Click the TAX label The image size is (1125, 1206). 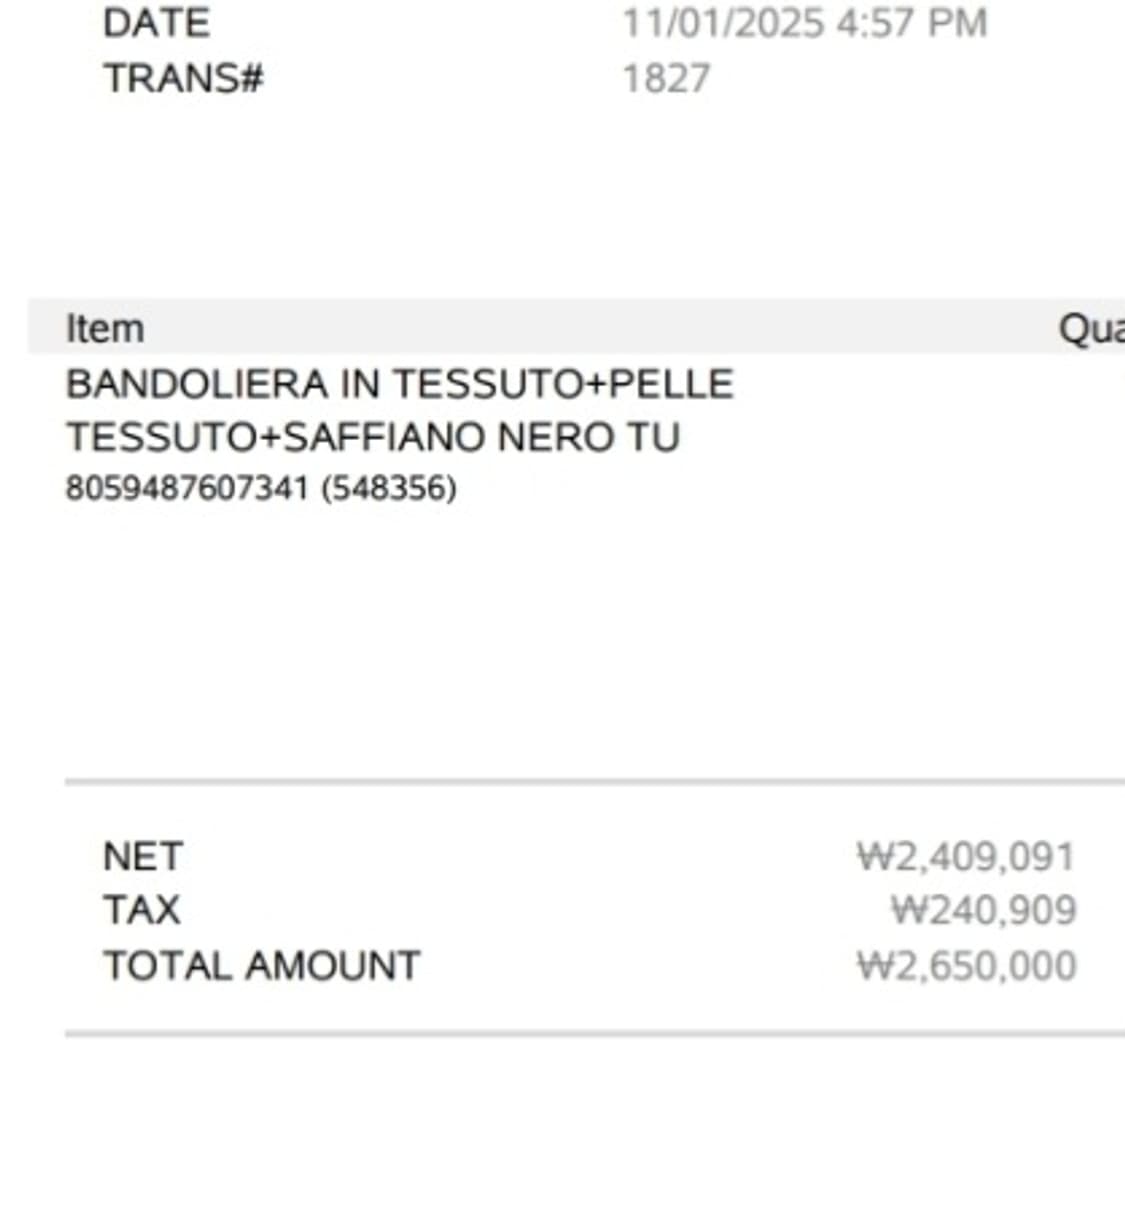pyautogui.click(x=142, y=910)
